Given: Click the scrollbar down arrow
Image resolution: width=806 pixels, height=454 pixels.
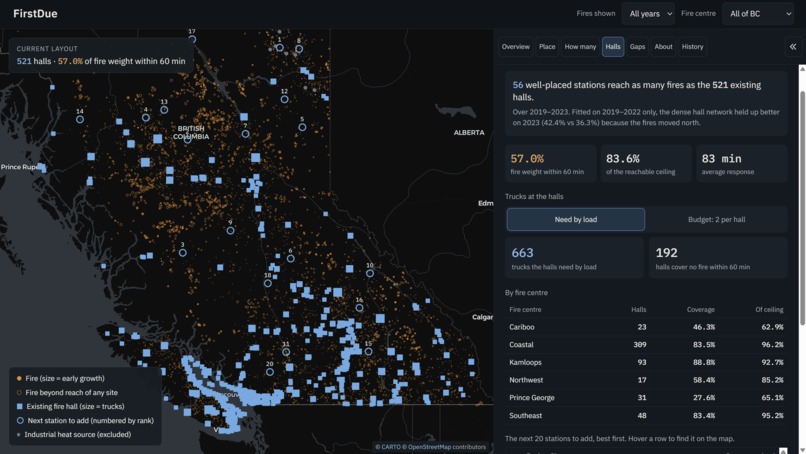Looking at the screenshot, I should coord(802,450).
